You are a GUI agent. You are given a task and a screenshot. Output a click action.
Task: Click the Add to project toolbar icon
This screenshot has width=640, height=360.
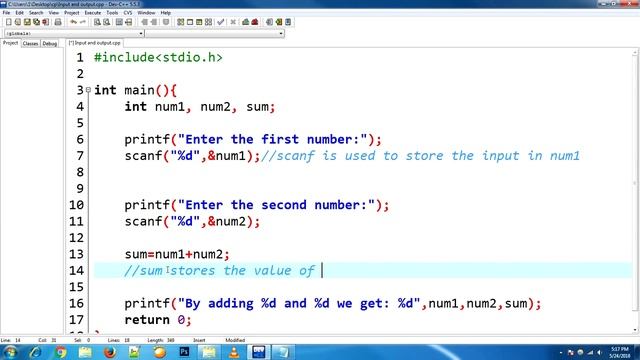click(x=279, y=22)
